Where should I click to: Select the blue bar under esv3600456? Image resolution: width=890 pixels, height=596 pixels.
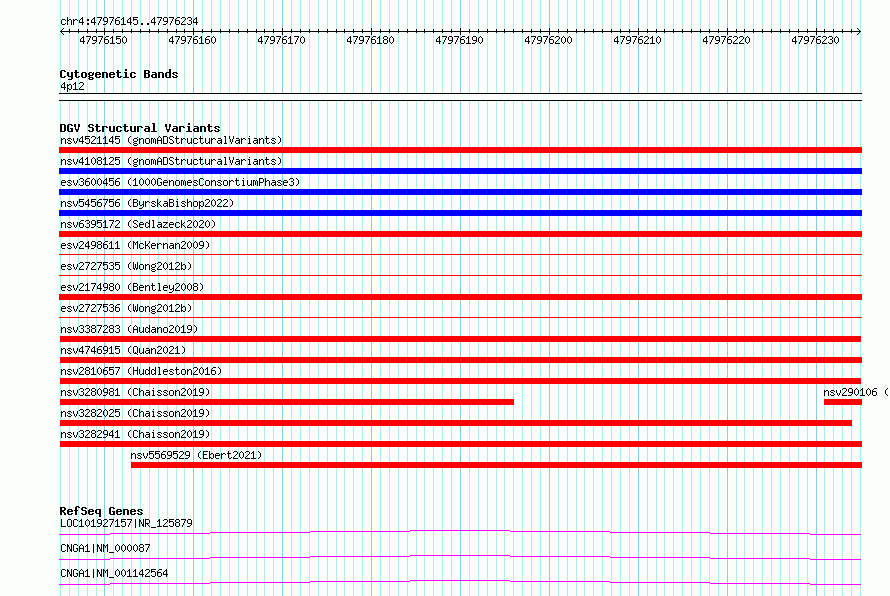pyautogui.click(x=460, y=192)
